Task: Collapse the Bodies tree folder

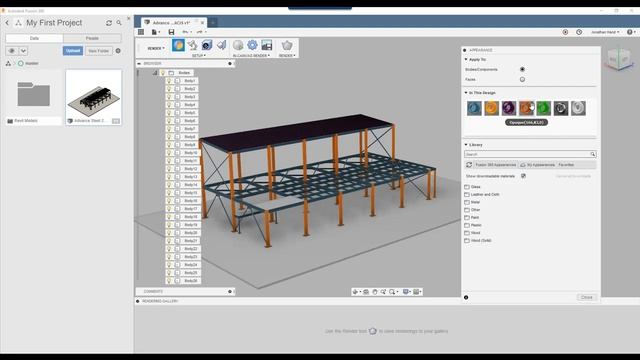Action: pyautogui.click(x=155, y=73)
